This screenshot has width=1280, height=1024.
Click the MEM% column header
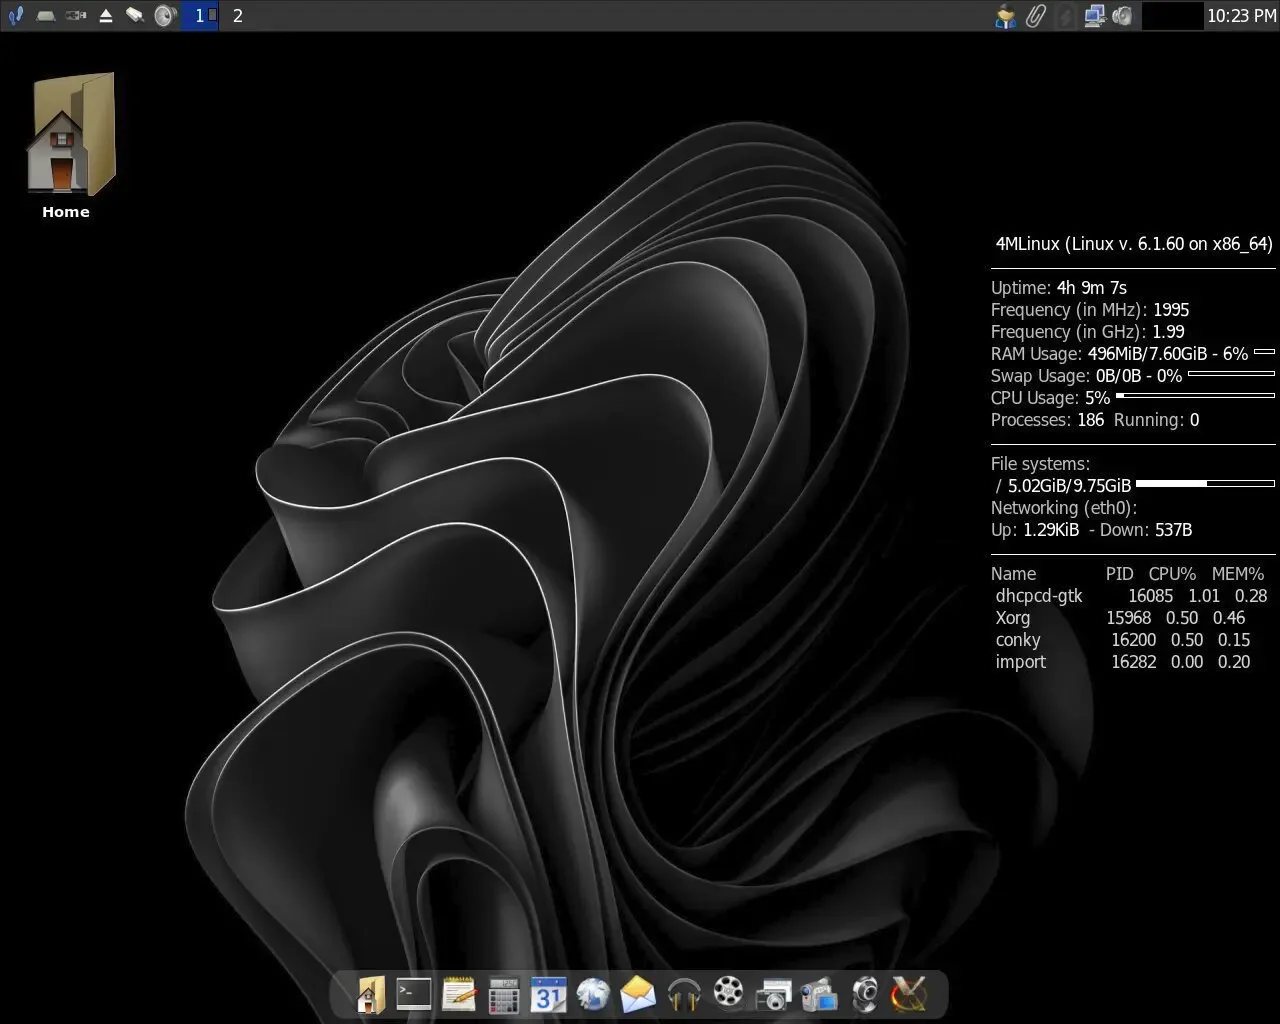(x=1238, y=574)
